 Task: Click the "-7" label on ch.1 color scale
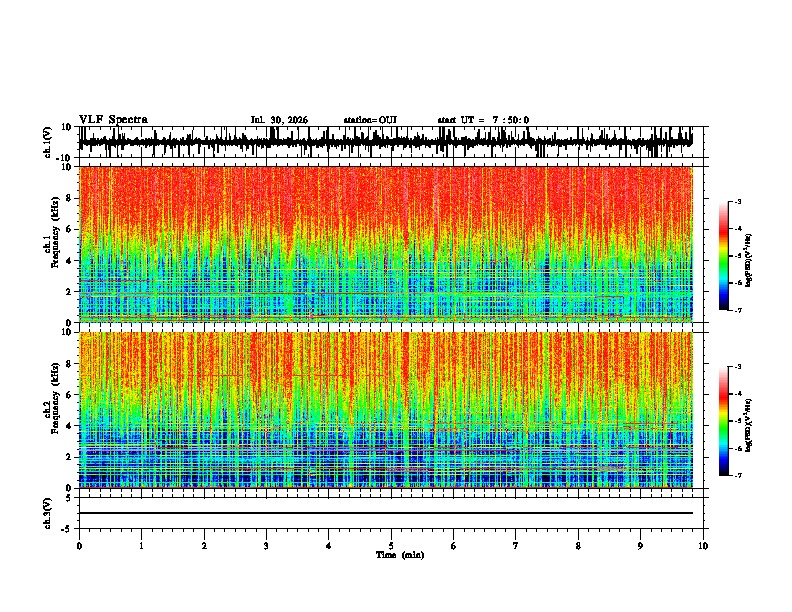click(x=737, y=310)
